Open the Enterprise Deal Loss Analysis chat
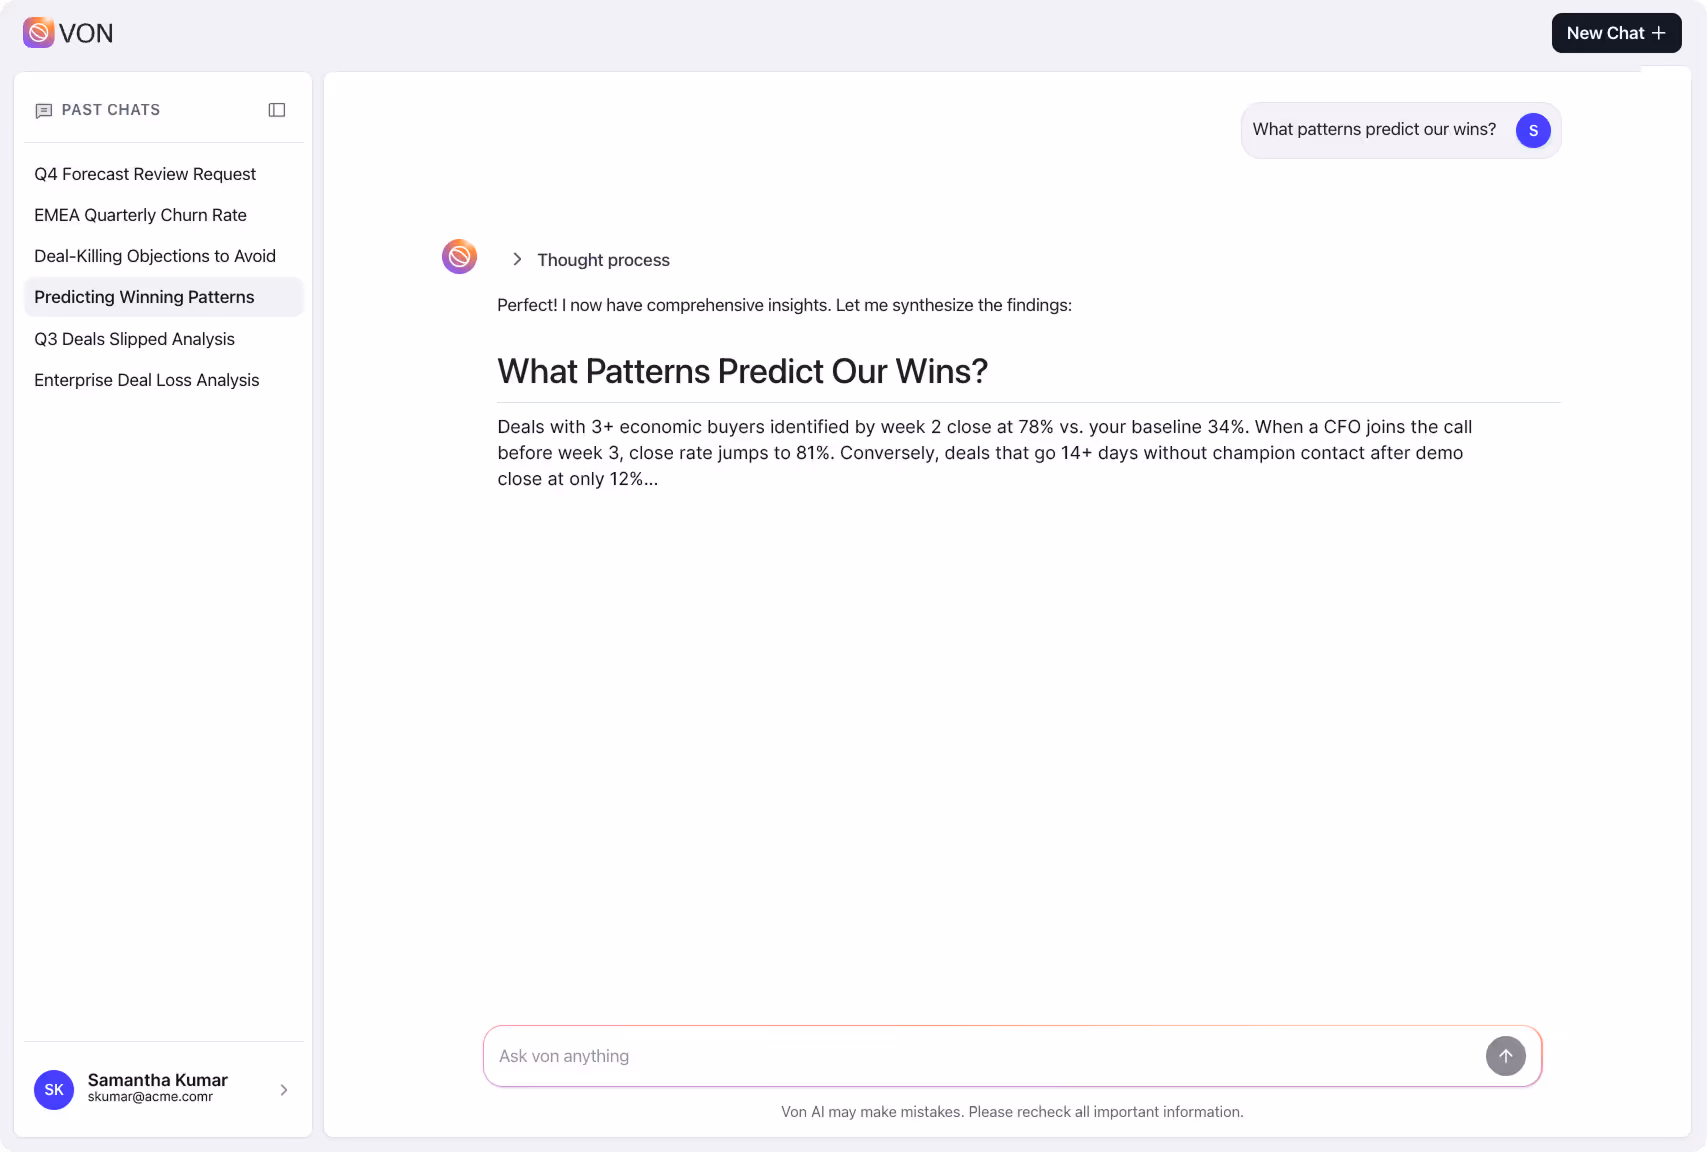 (x=146, y=380)
